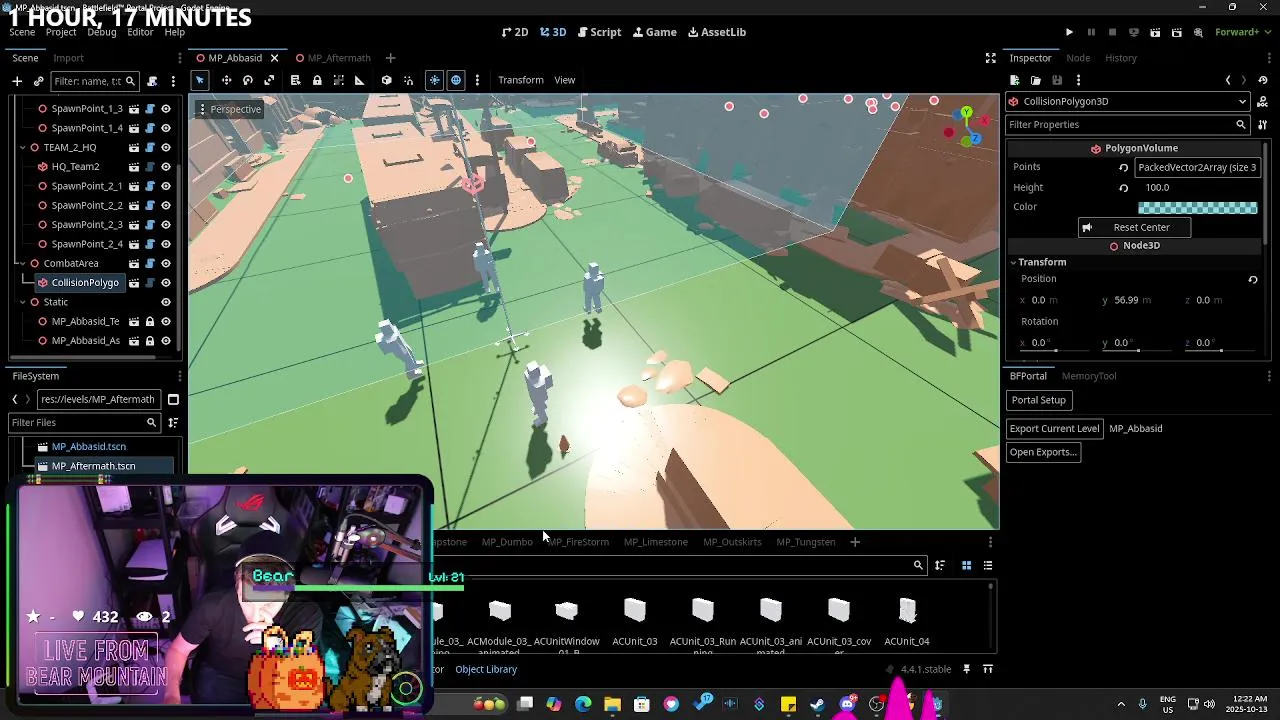This screenshot has width=1280, height=720.
Task: Load a resource with the Inspector folder icon
Action: tap(1036, 80)
